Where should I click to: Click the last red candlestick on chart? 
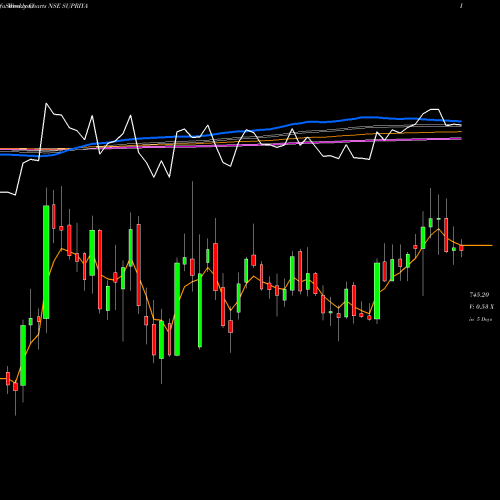point(461,248)
